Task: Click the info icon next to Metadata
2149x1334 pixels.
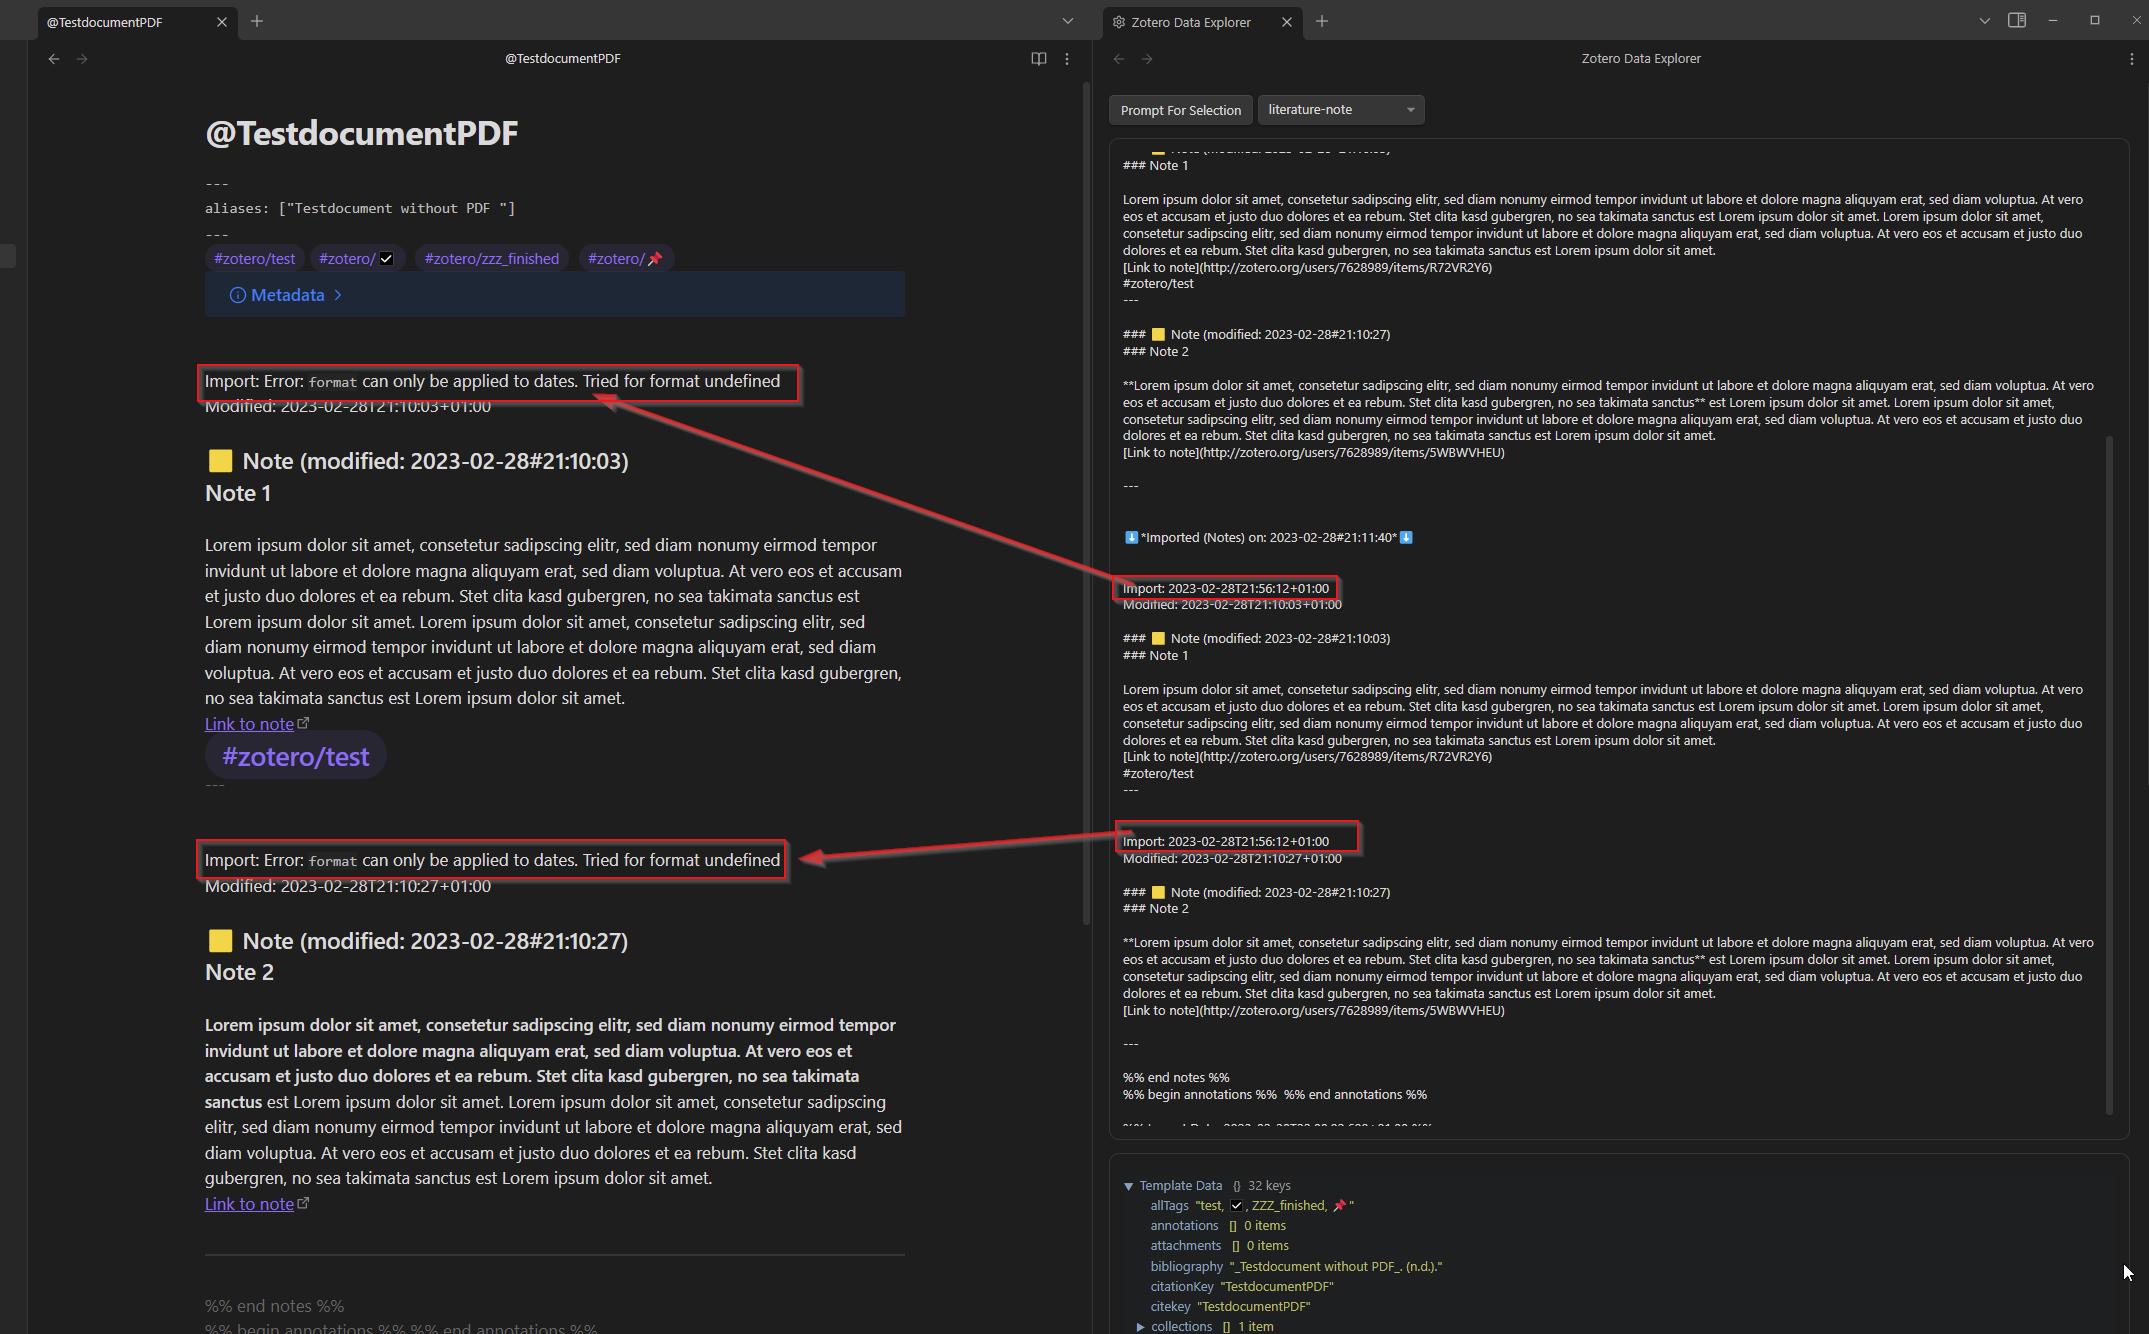Action: 237,295
